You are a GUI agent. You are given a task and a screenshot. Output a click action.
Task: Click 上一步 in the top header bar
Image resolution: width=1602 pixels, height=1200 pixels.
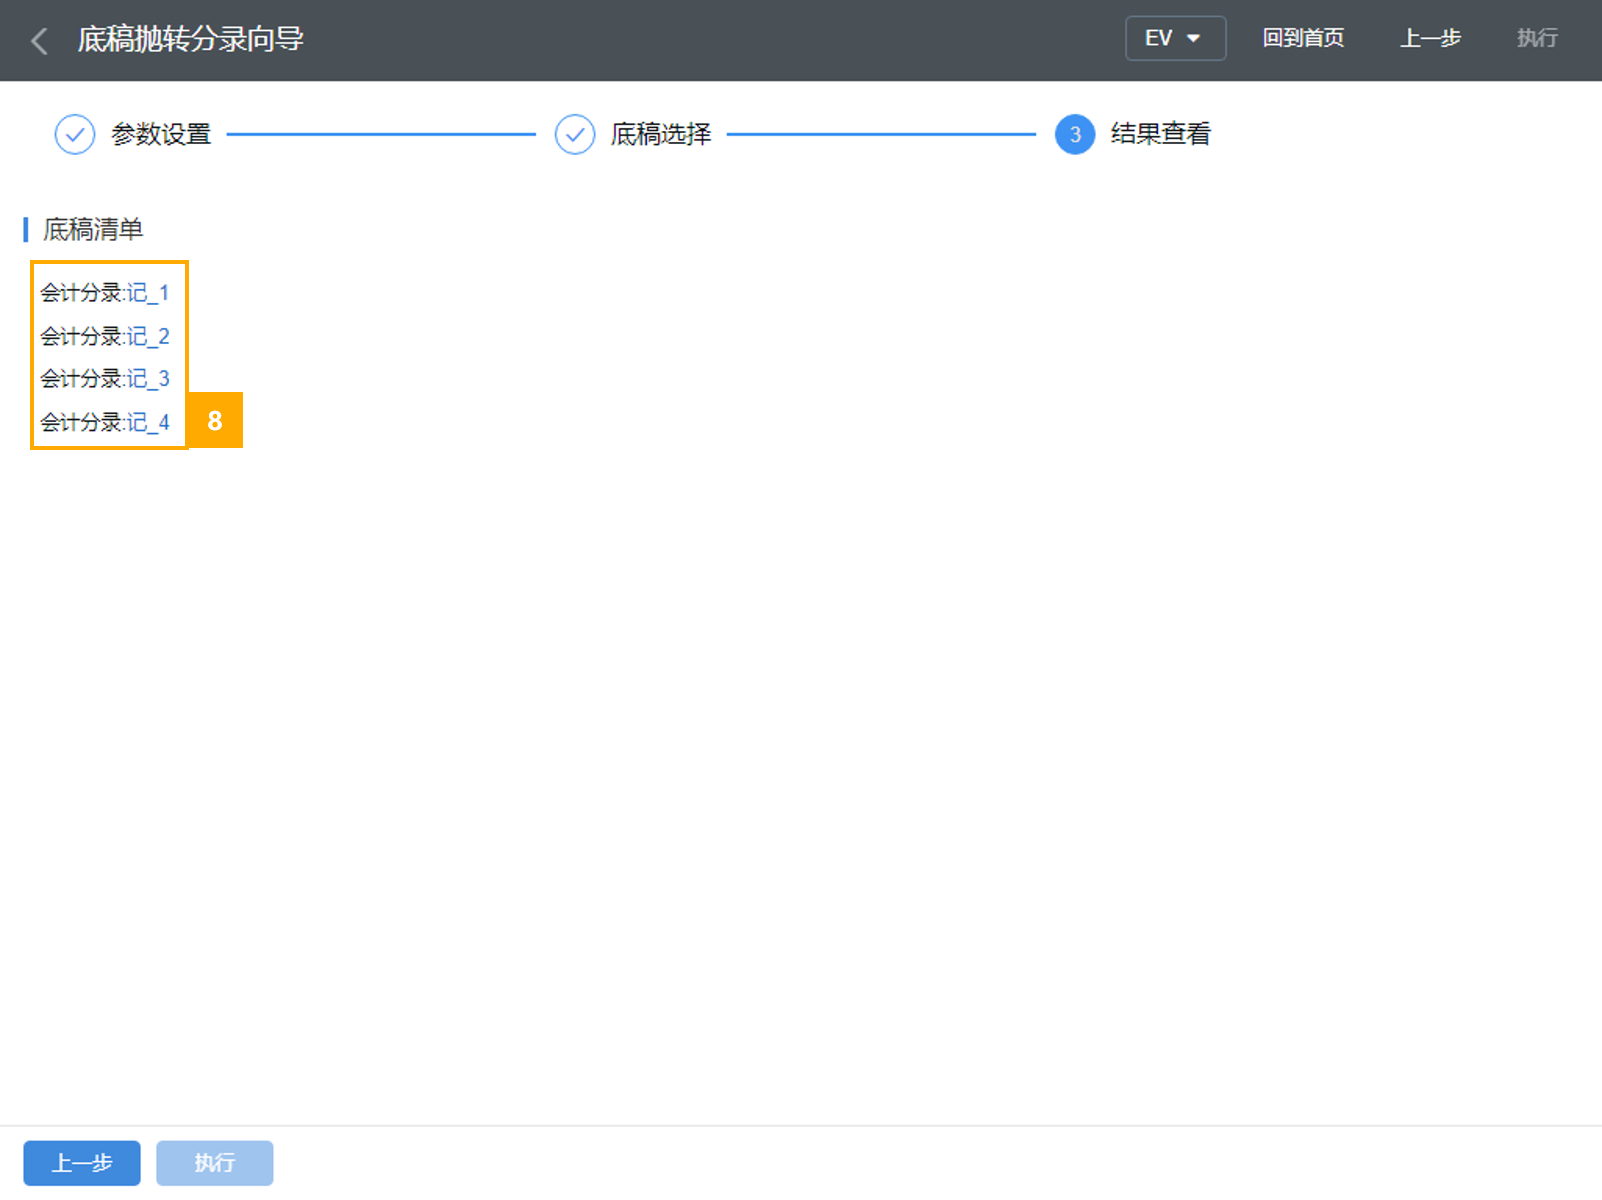(1430, 39)
